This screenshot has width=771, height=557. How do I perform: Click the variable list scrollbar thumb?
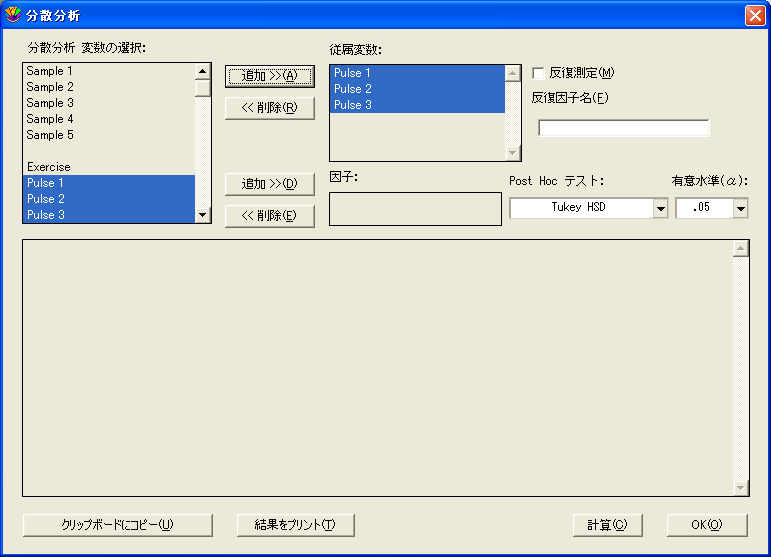[203, 88]
